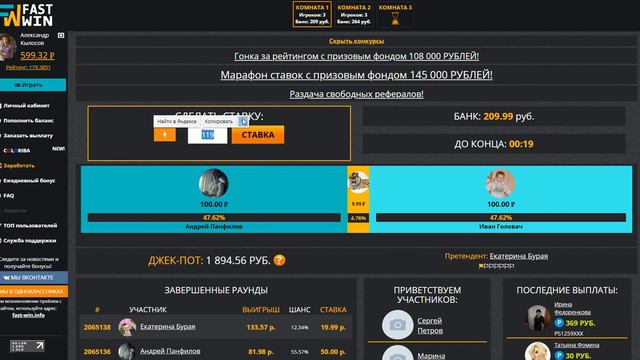Click the blue Играть button
640x360 pixels.
[33, 85]
